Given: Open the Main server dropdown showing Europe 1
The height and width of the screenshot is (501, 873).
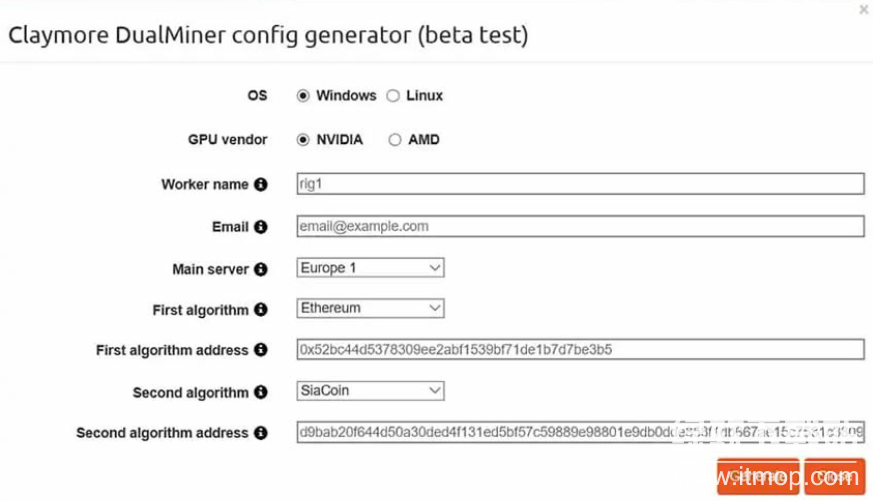Looking at the screenshot, I should click(370, 268).
